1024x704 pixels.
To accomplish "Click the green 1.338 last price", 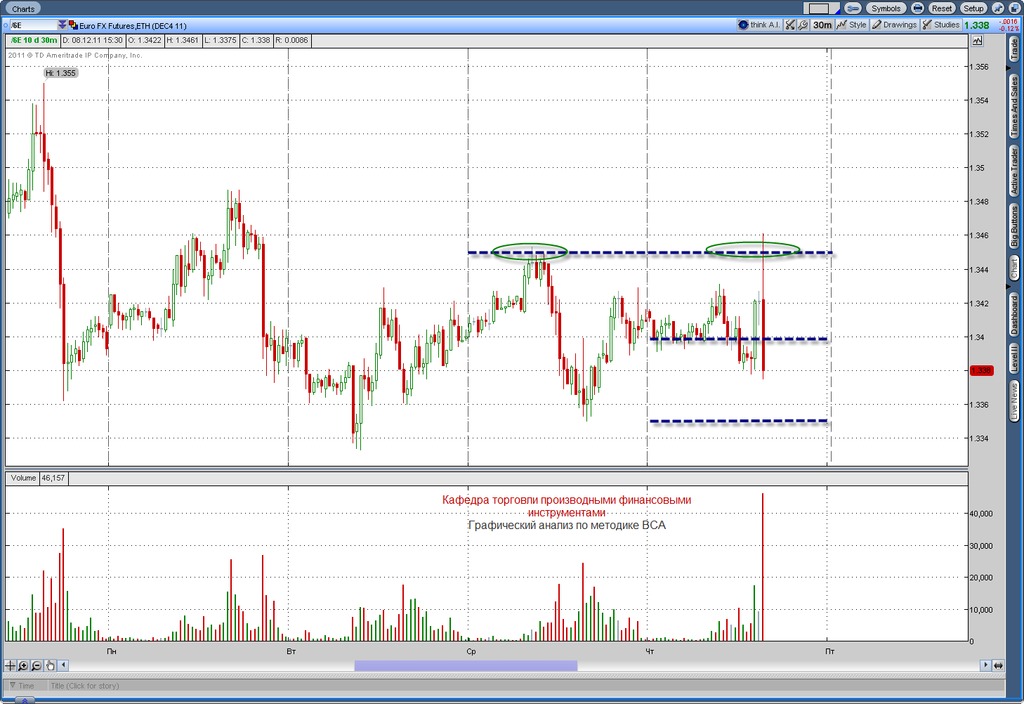I will point(976,25).
